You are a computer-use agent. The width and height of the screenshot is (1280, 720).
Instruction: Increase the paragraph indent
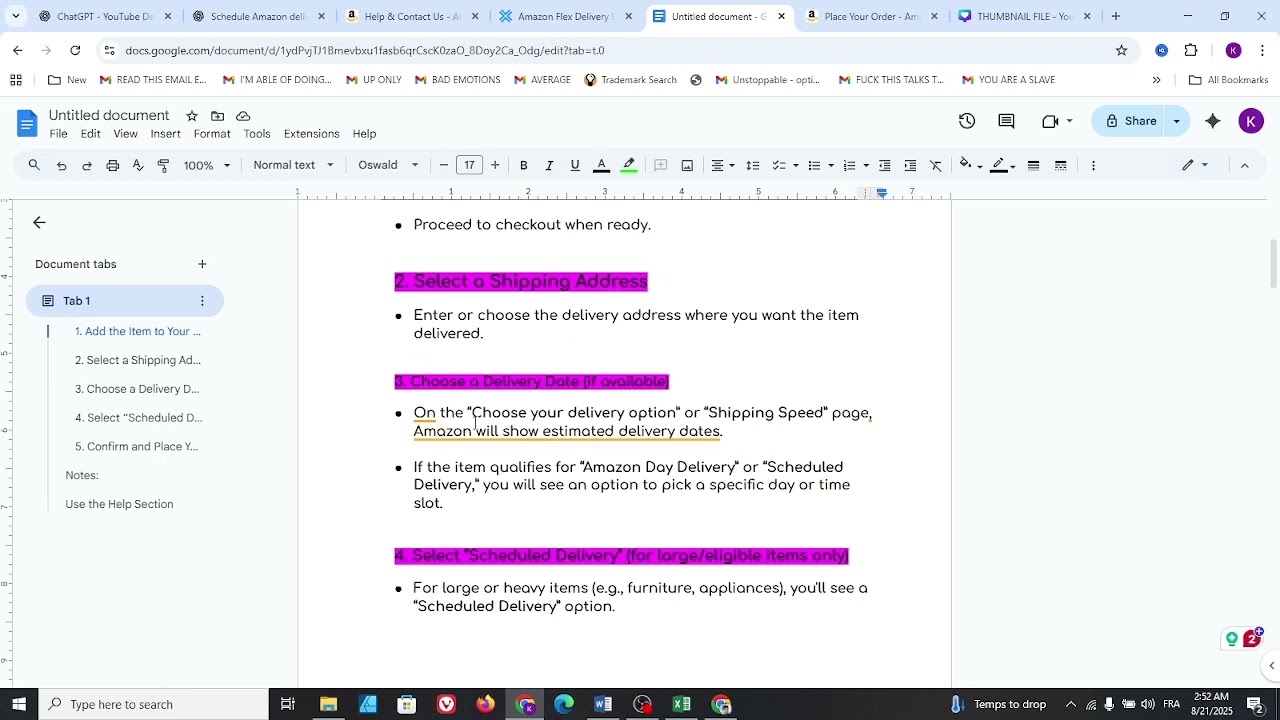pyautogui.click(x=910, y=165)
